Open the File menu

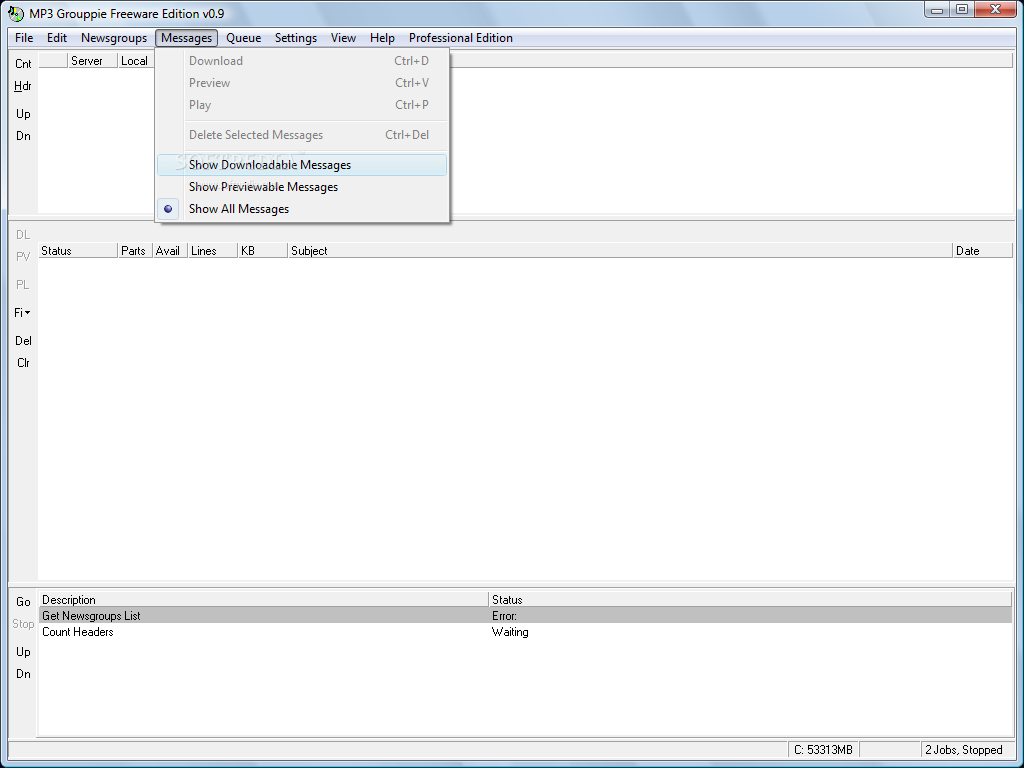[x=24, y=38]
